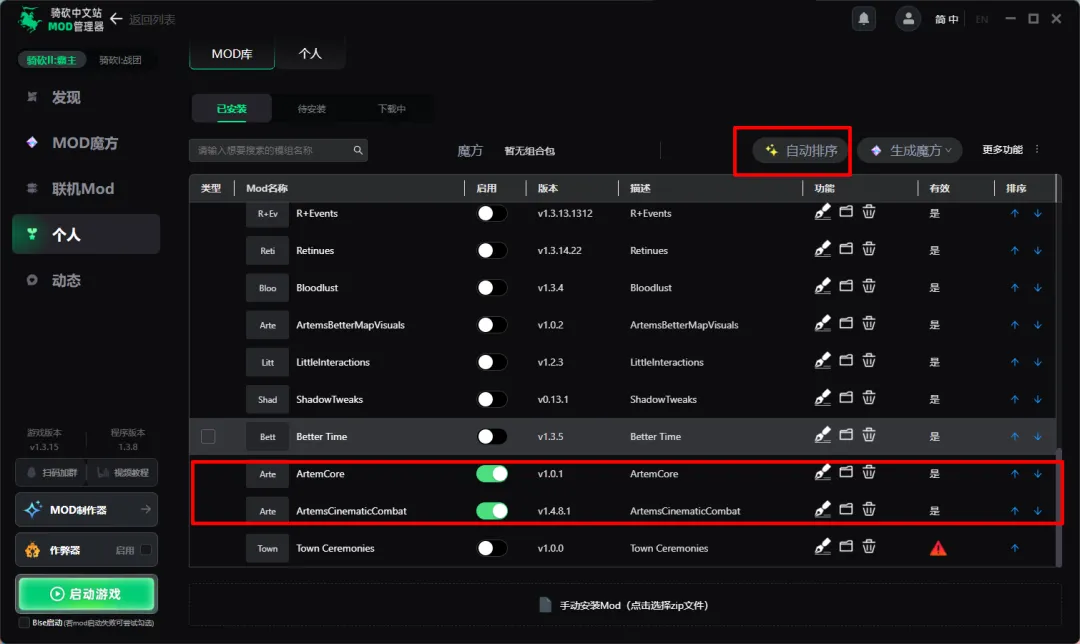Delete the ArtemsCinematicCombat mod
The height and width of the screenshot is (644, 1080).
point(869,509)
